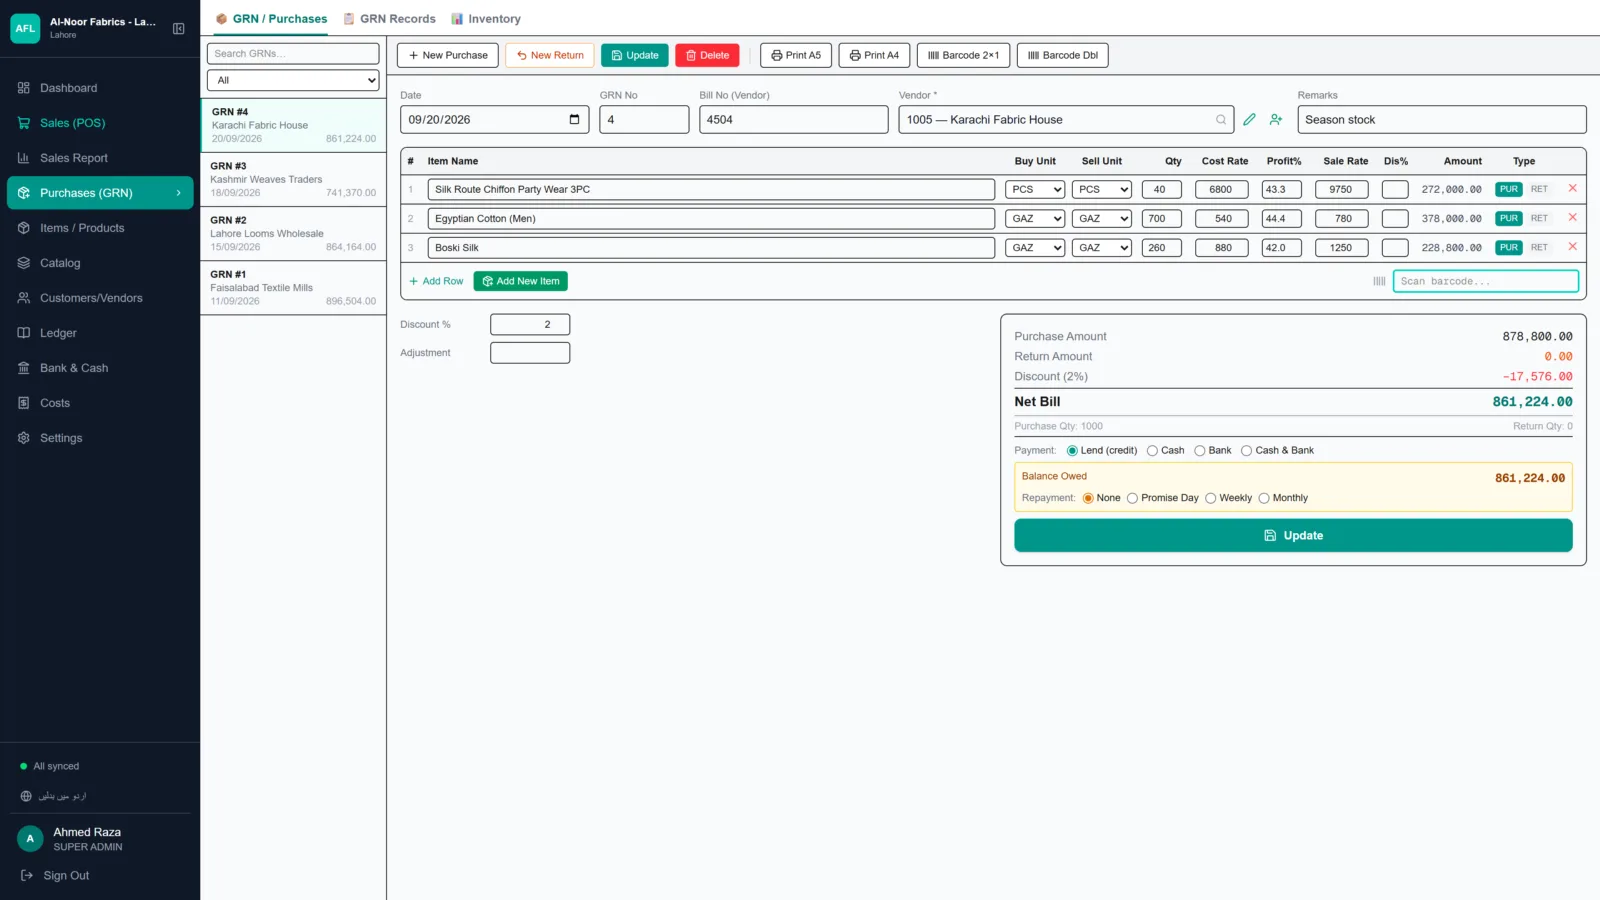Switch language via Urdu globe link
The width and height of the screenshot is (1600, 900).
[54, 796]
